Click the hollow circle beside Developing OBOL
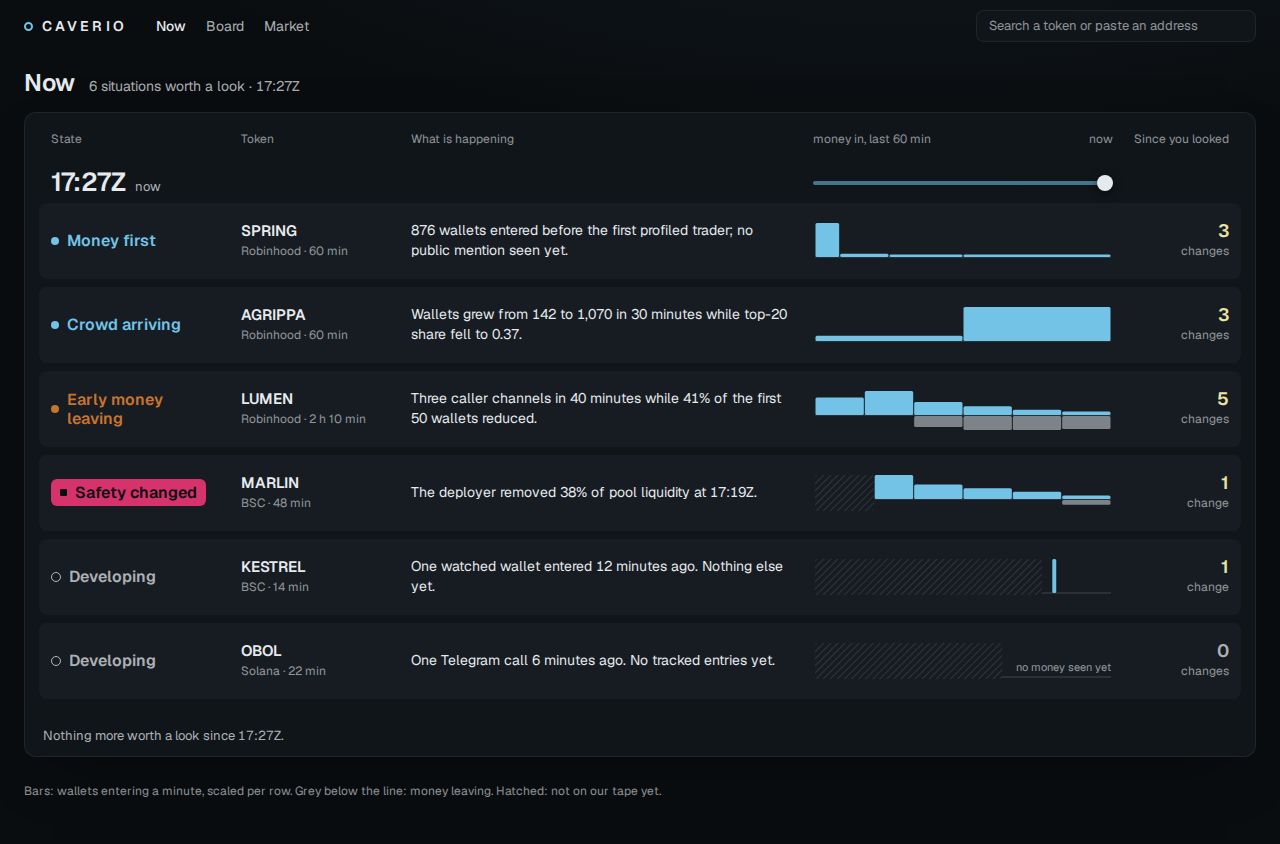 point(56,661)
